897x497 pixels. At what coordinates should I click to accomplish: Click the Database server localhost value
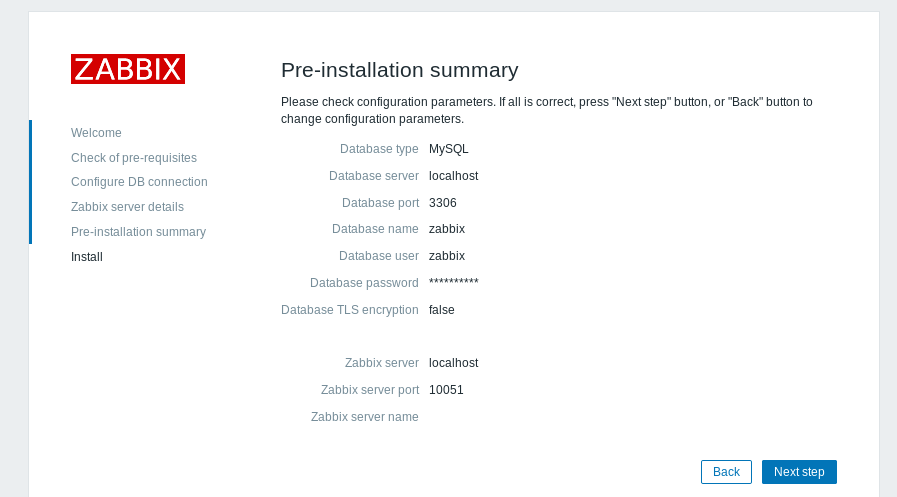pos(454,176)
